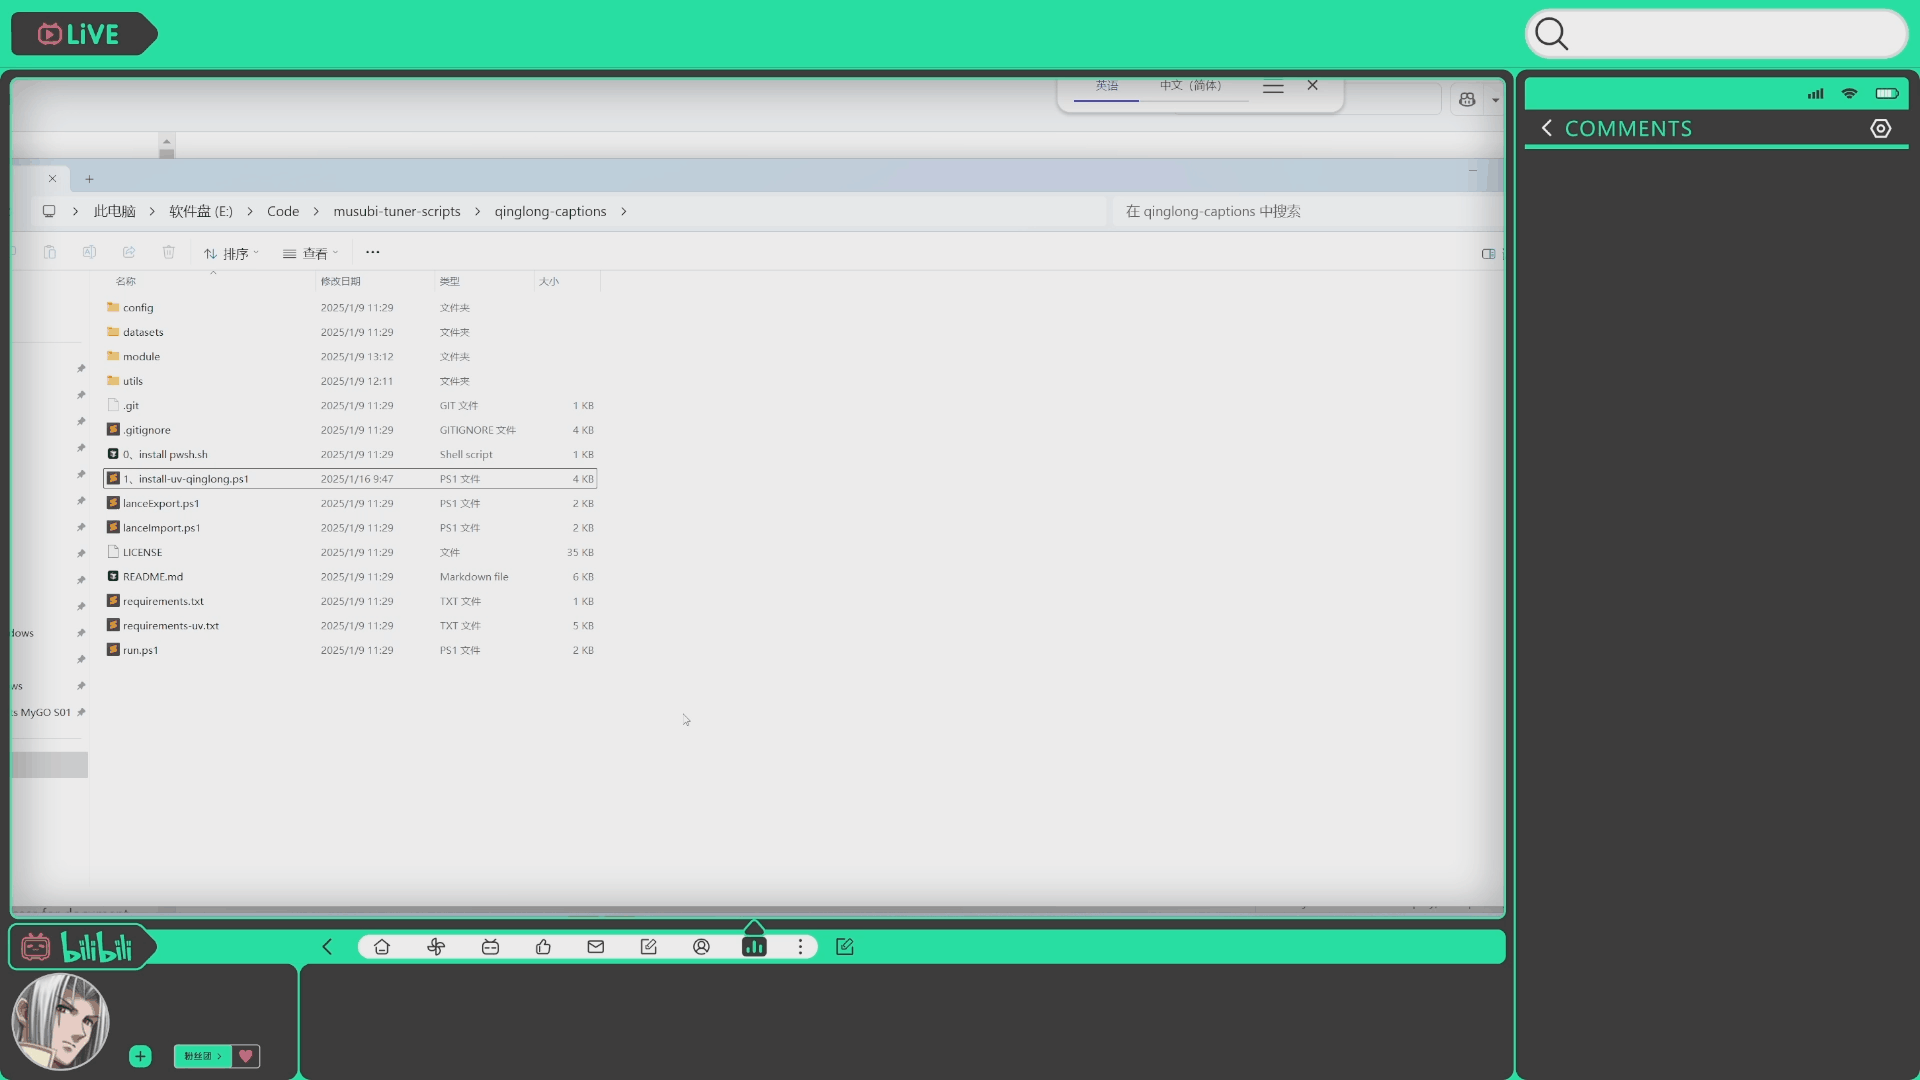Switch to 英语 language tab
The width and height of the screenshot is (1920, 1080).
(x=1106, y=86)
